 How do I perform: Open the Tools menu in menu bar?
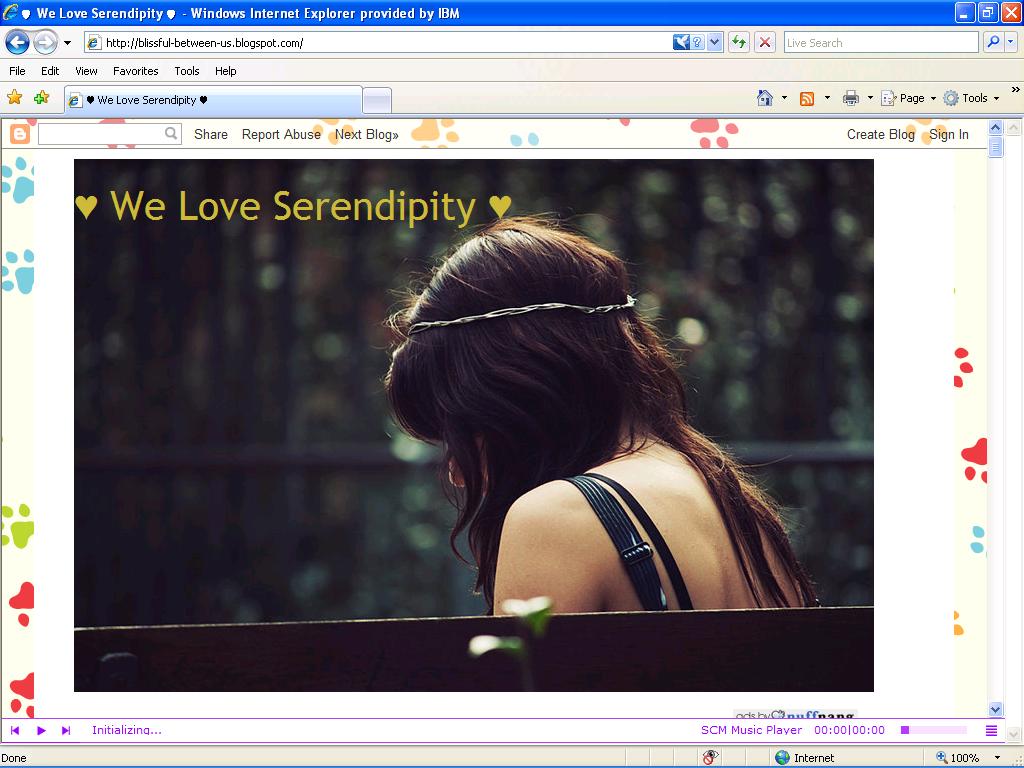click(187, 71)
